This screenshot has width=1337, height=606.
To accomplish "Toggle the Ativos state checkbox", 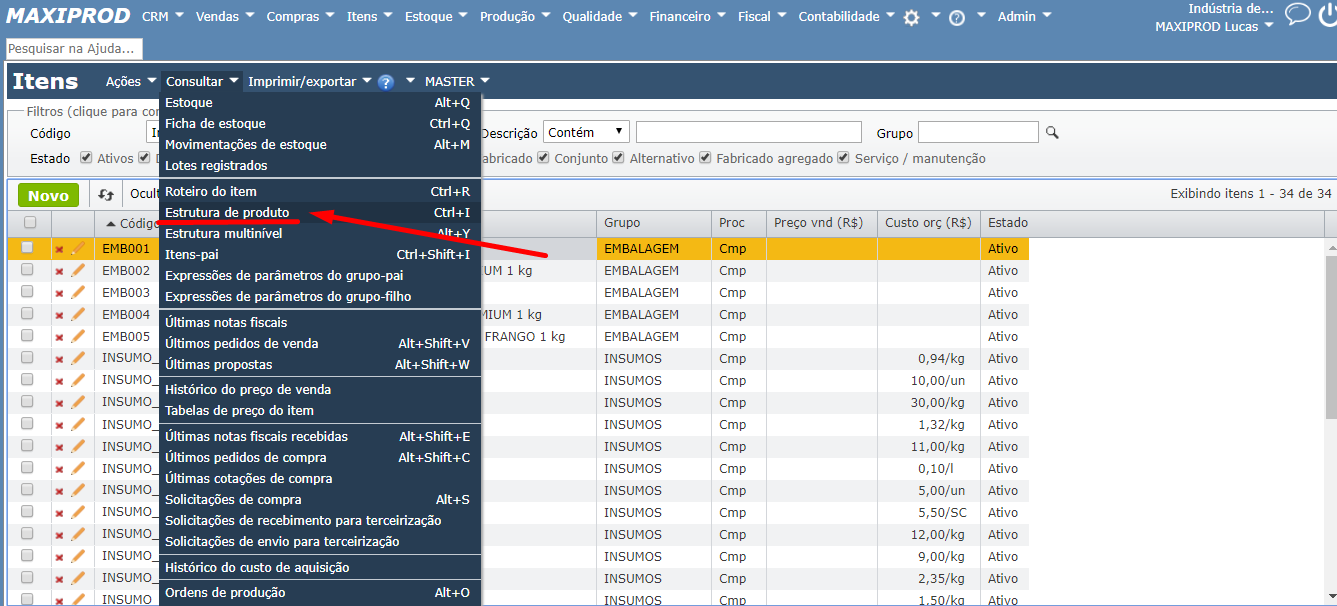I will point(86,158).
